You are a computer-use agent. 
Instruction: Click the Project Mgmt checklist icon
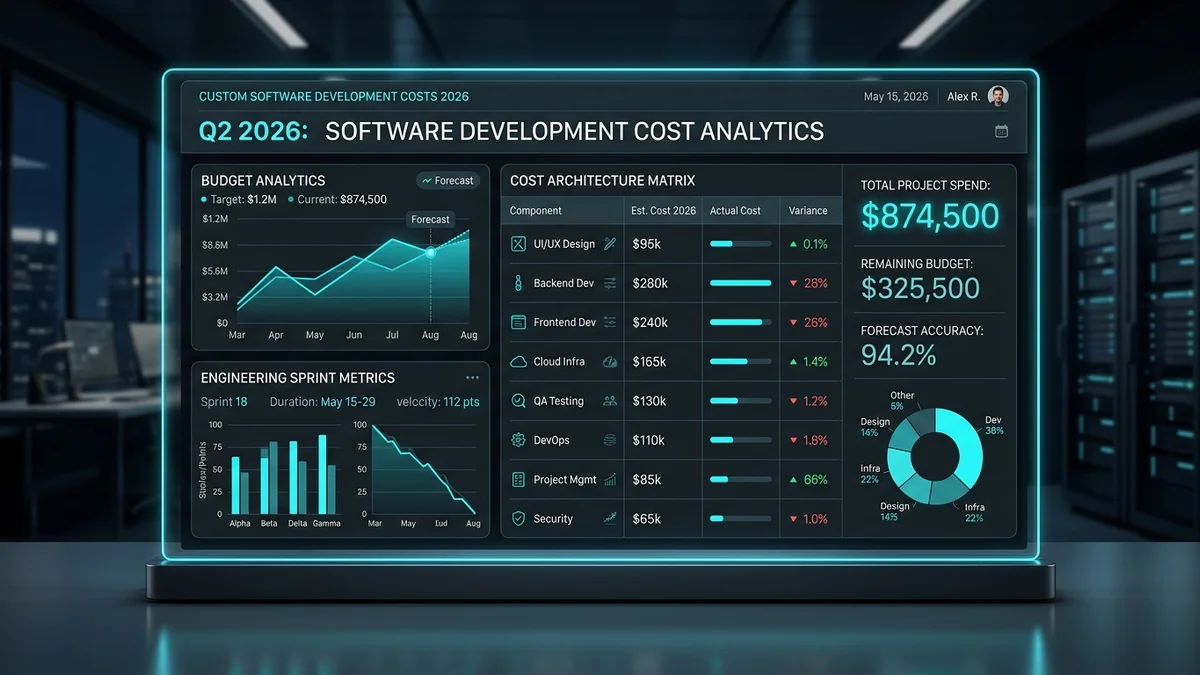518,479
